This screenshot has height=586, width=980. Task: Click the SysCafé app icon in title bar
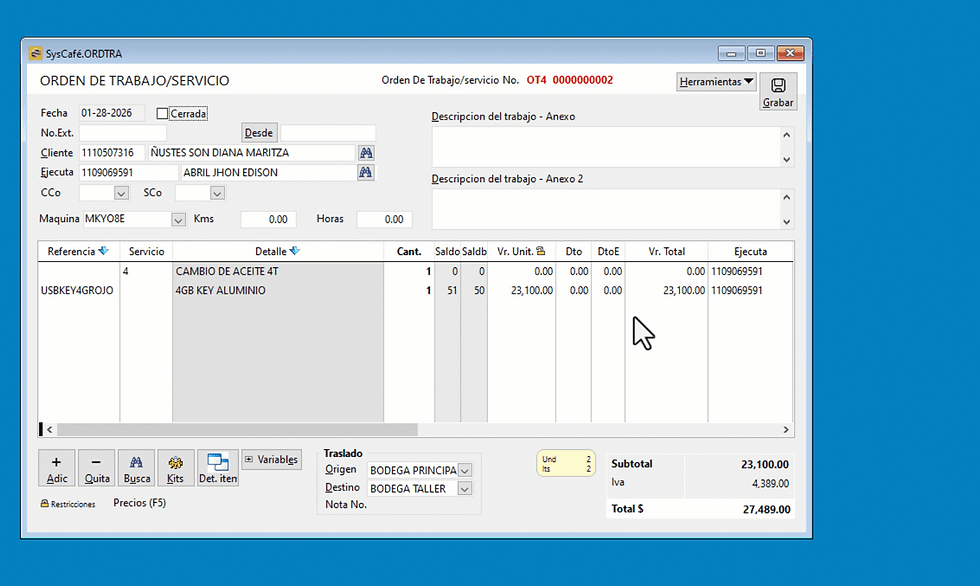point(36,53)
